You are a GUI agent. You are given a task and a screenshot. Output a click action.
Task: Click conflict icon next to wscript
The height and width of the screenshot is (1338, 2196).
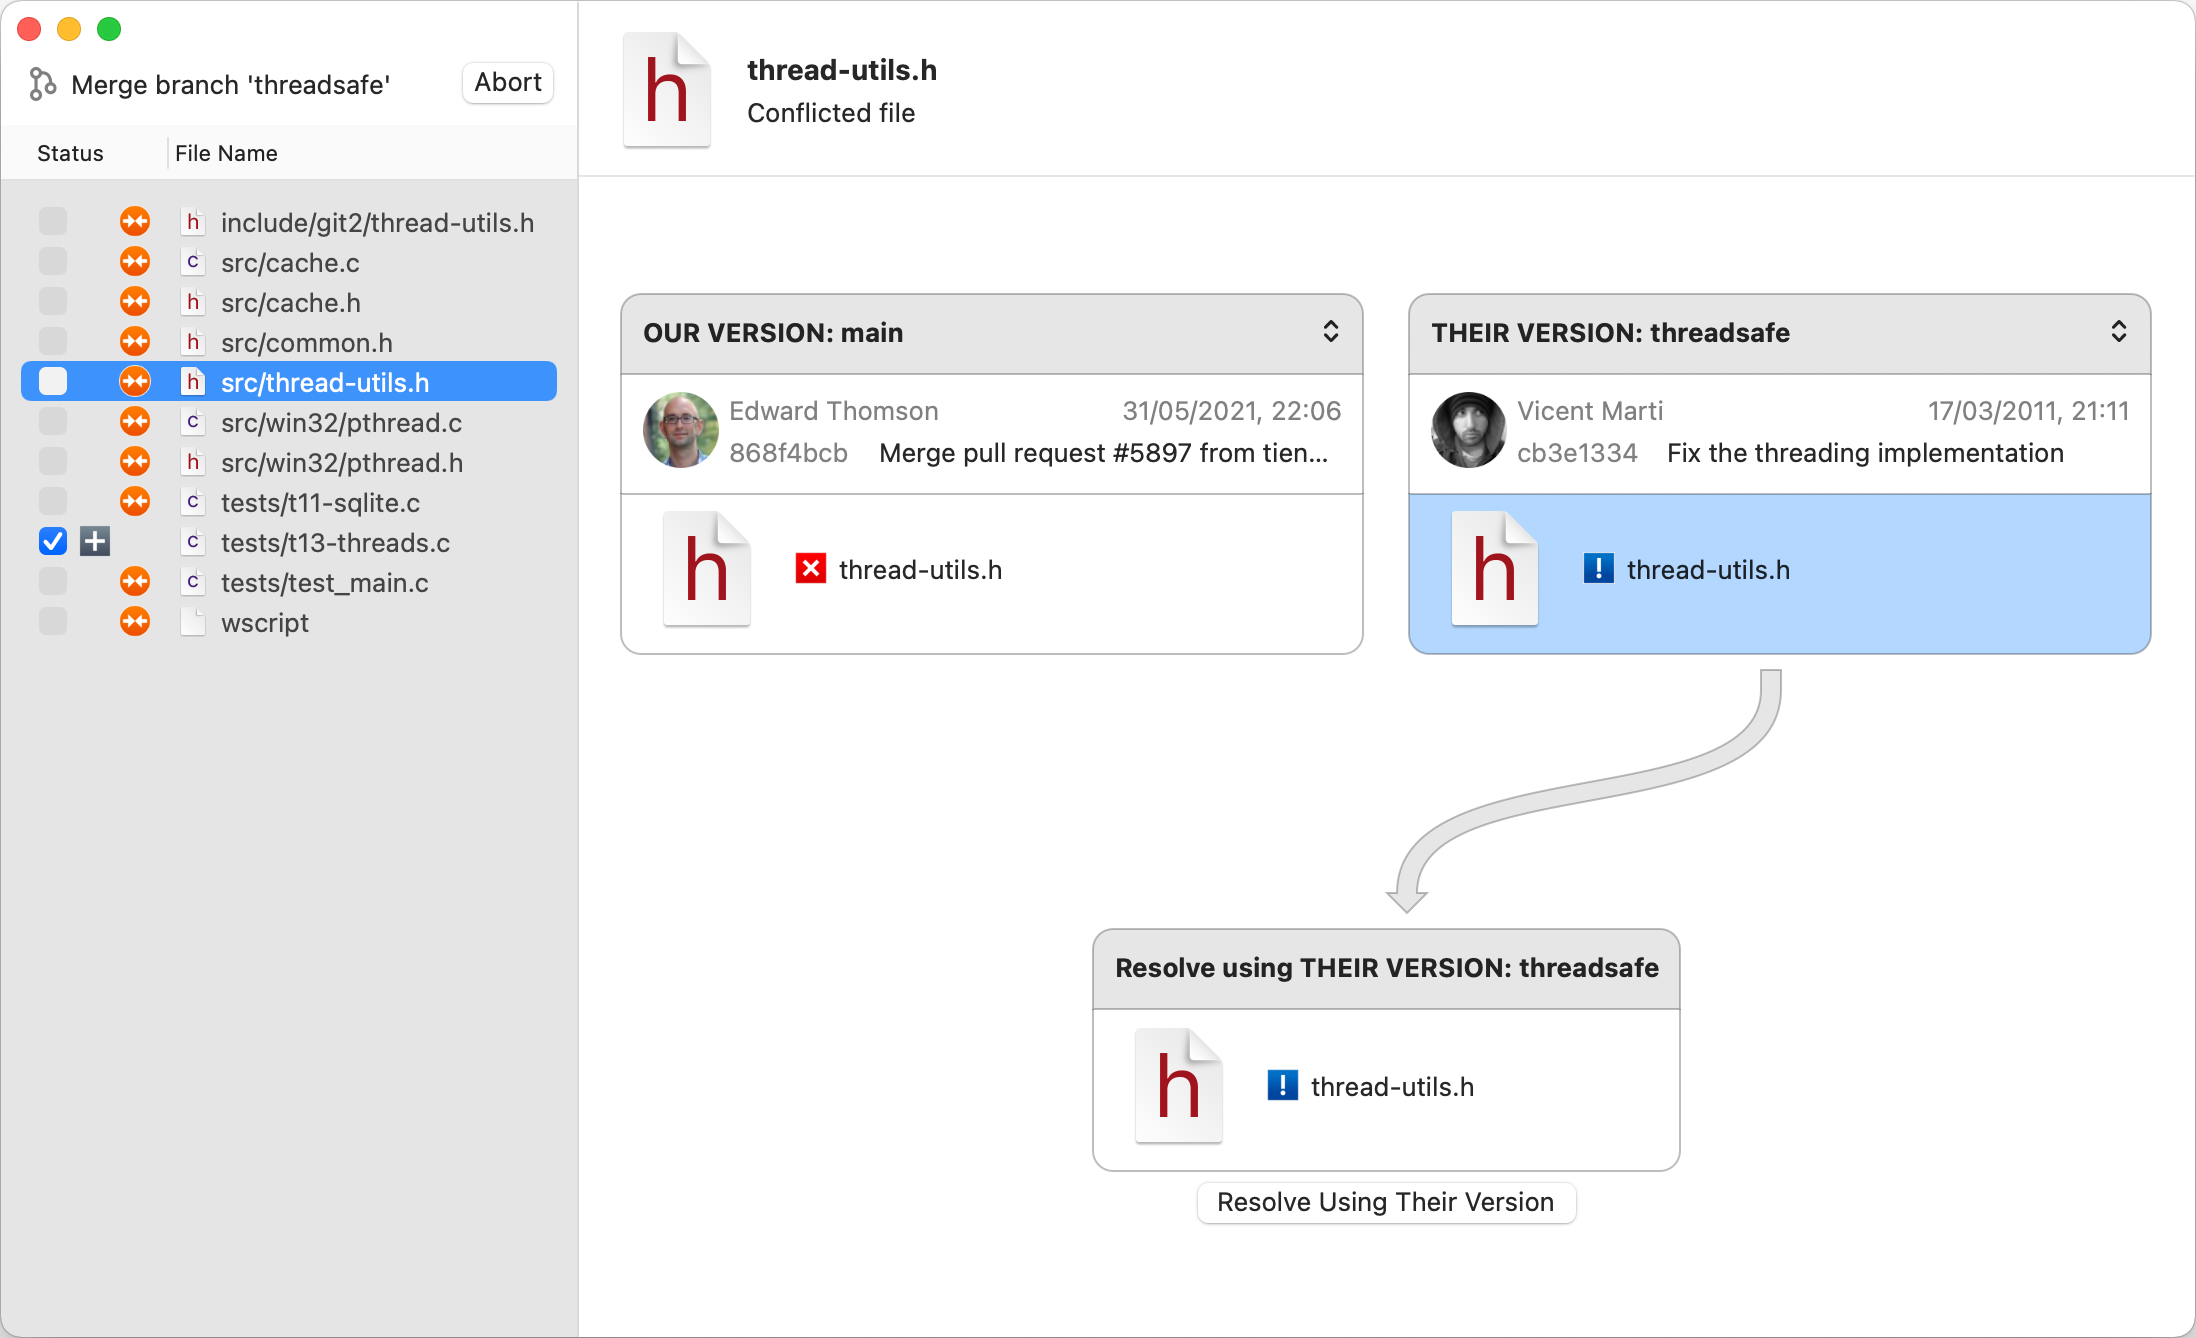point(135,622)
